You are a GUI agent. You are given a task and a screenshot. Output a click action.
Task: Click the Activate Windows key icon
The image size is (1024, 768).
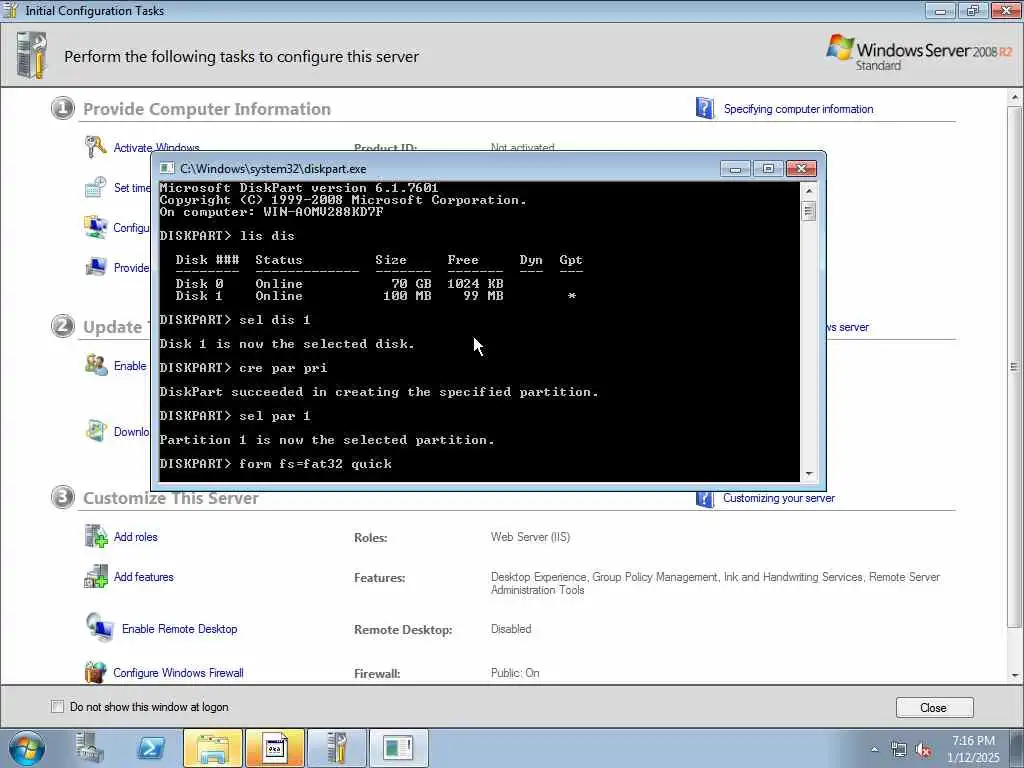click(x=95, y=146)
